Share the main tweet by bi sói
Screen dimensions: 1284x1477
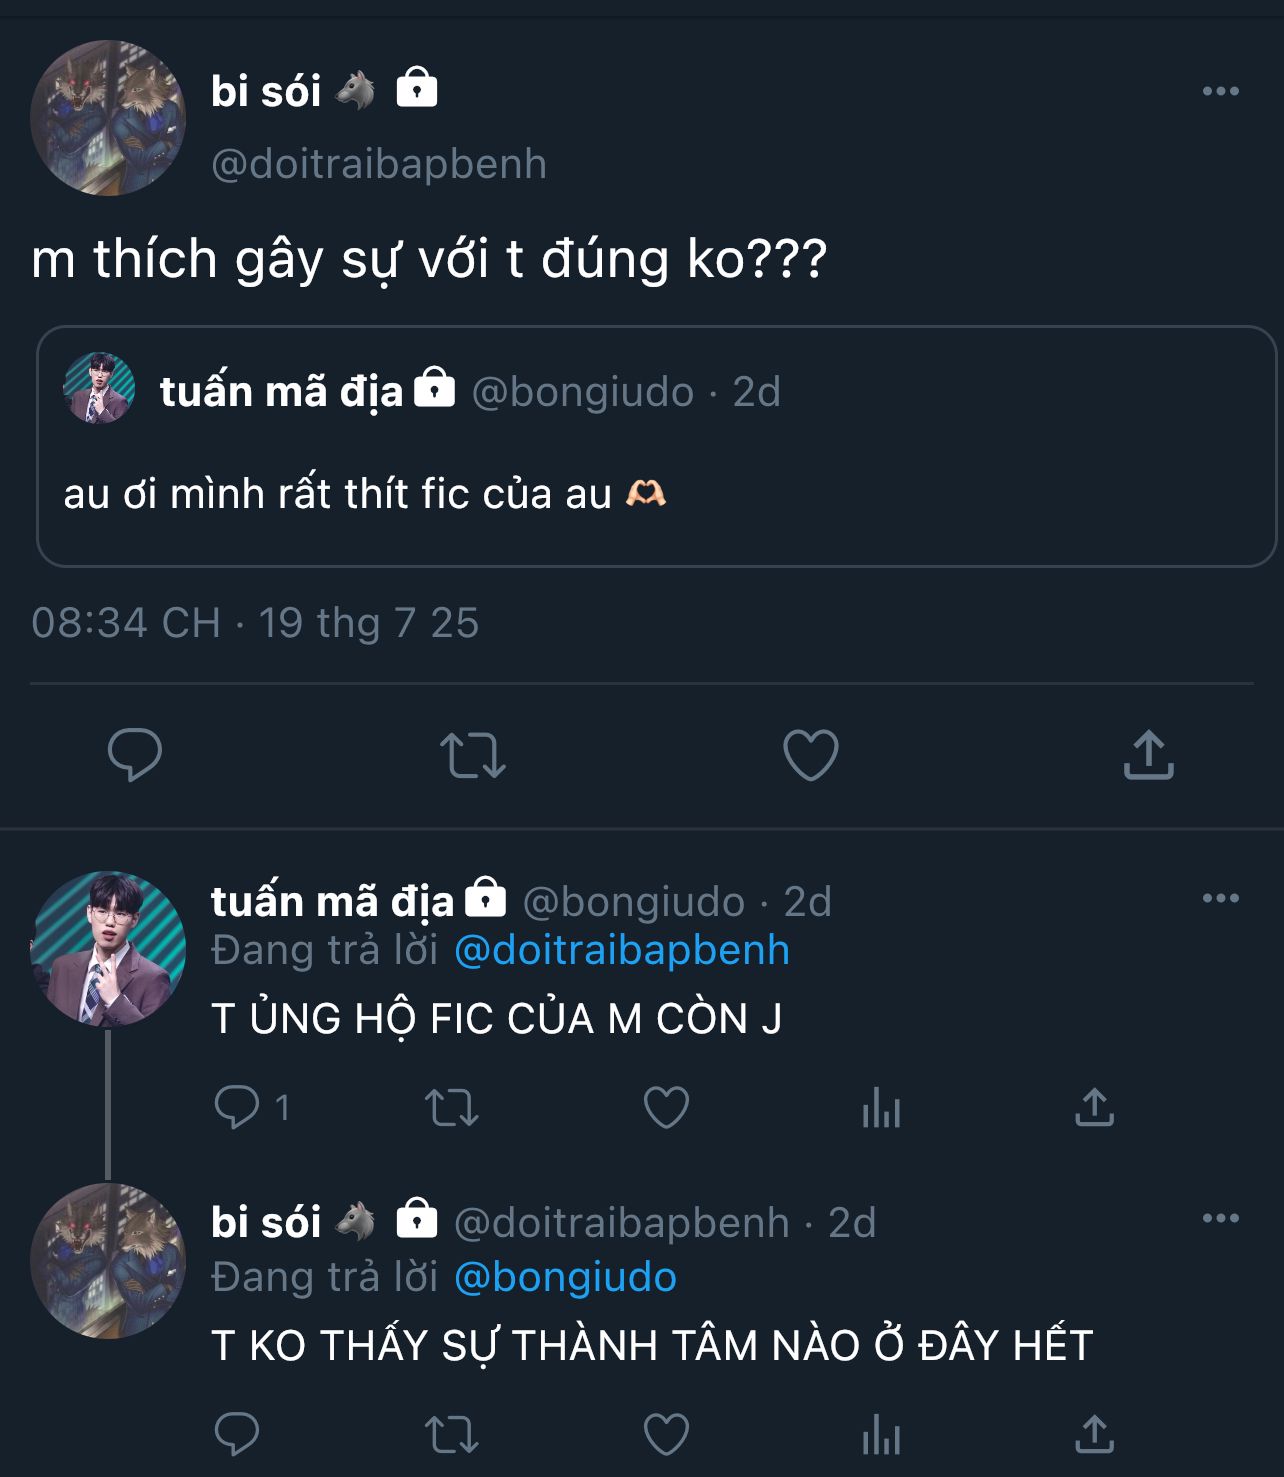1148,755
